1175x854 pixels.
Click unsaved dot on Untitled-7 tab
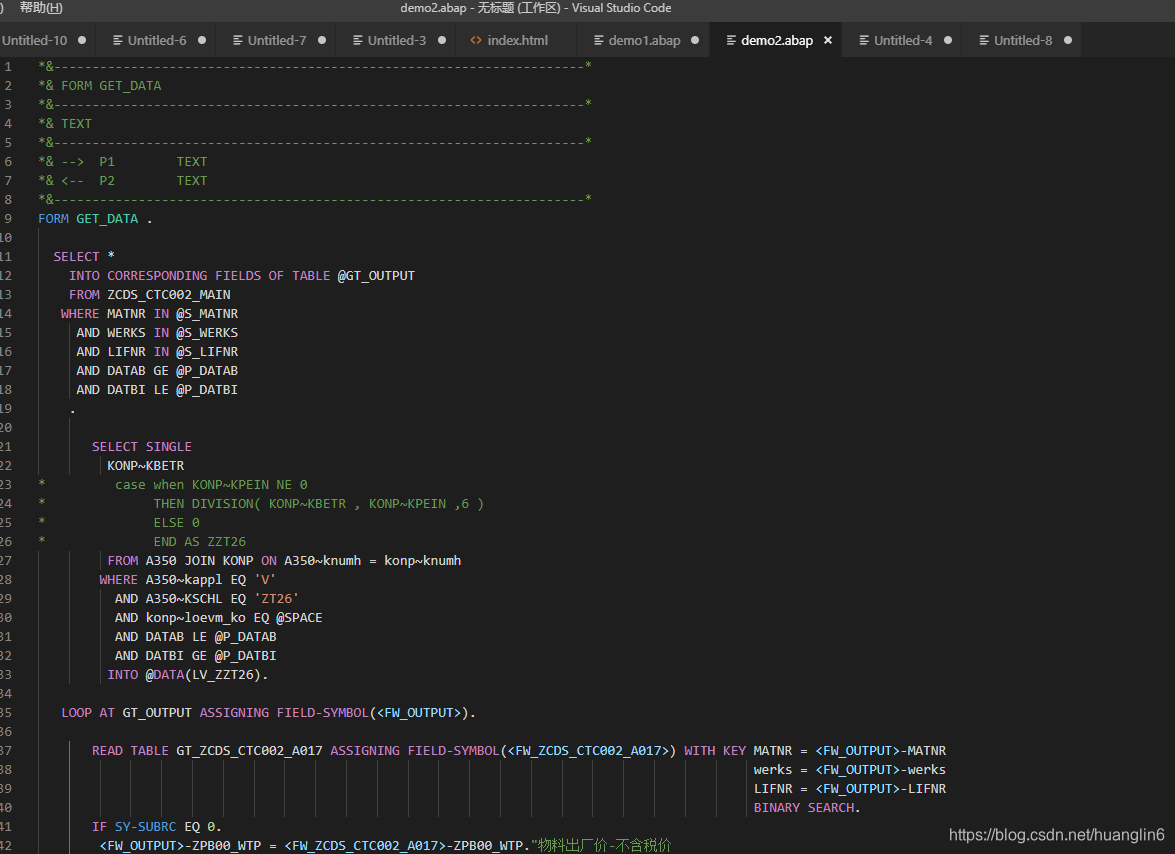point(321,40)
